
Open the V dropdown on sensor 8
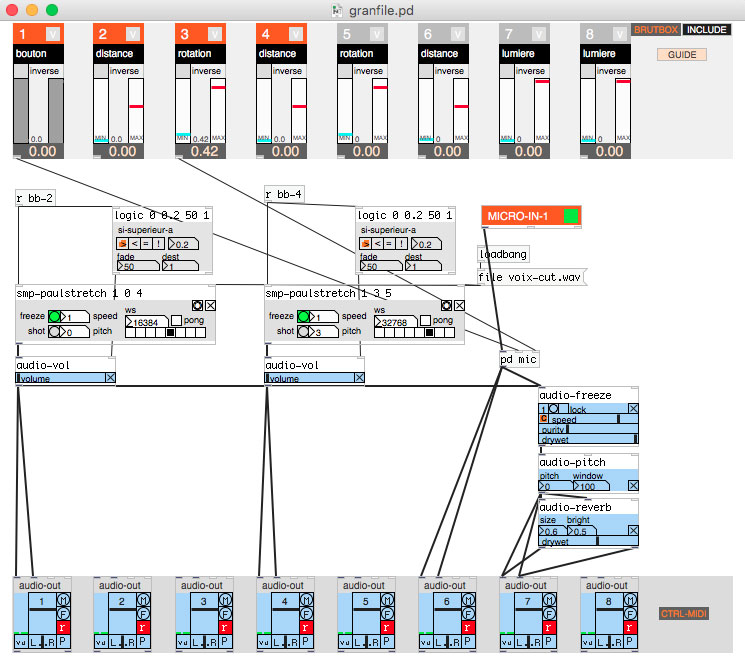click(620, 34)
